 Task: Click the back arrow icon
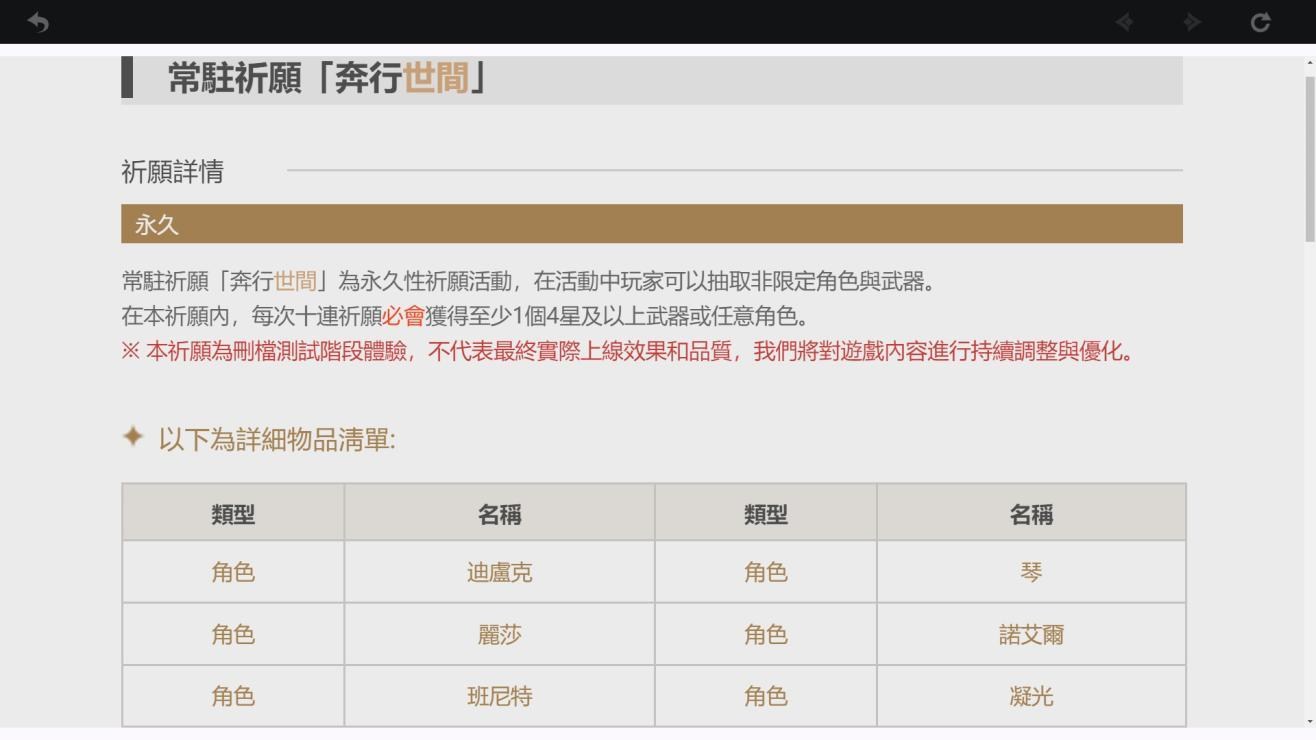click(38, 22)
